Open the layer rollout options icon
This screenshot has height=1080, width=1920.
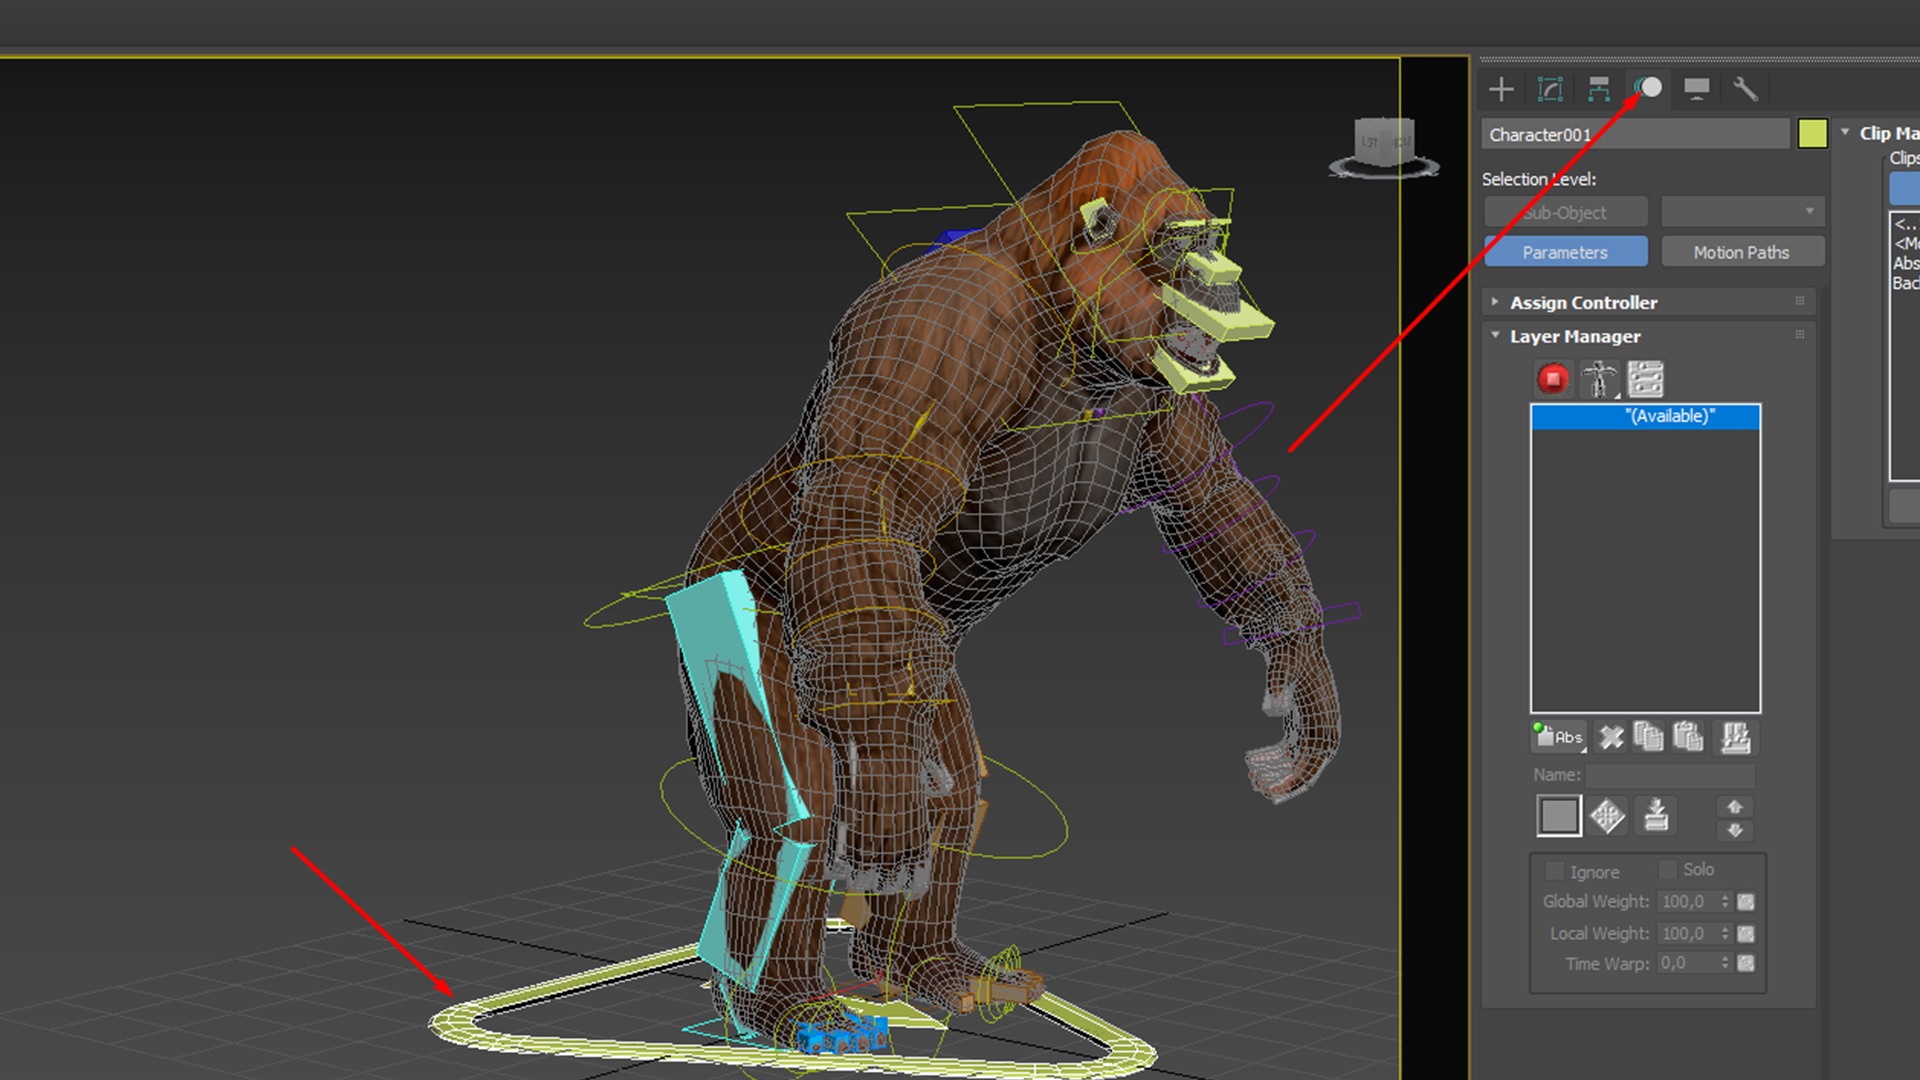pos(1645,379)
